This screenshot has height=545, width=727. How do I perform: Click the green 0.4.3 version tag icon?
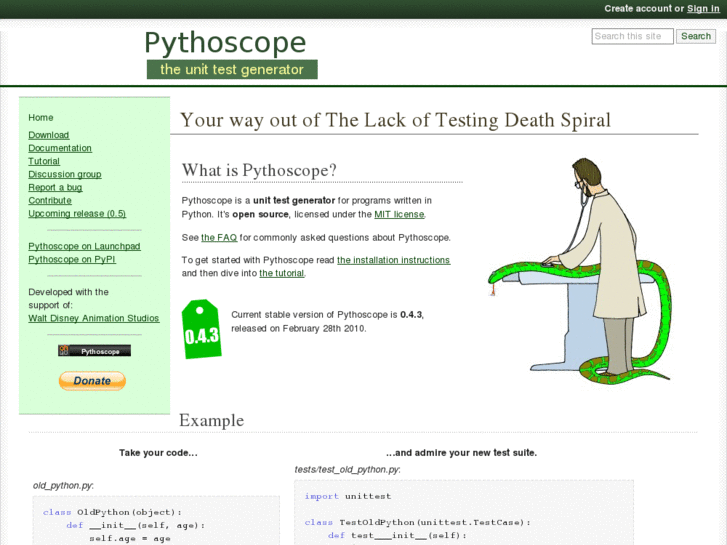pyautogui.click(x=201, y=329)
